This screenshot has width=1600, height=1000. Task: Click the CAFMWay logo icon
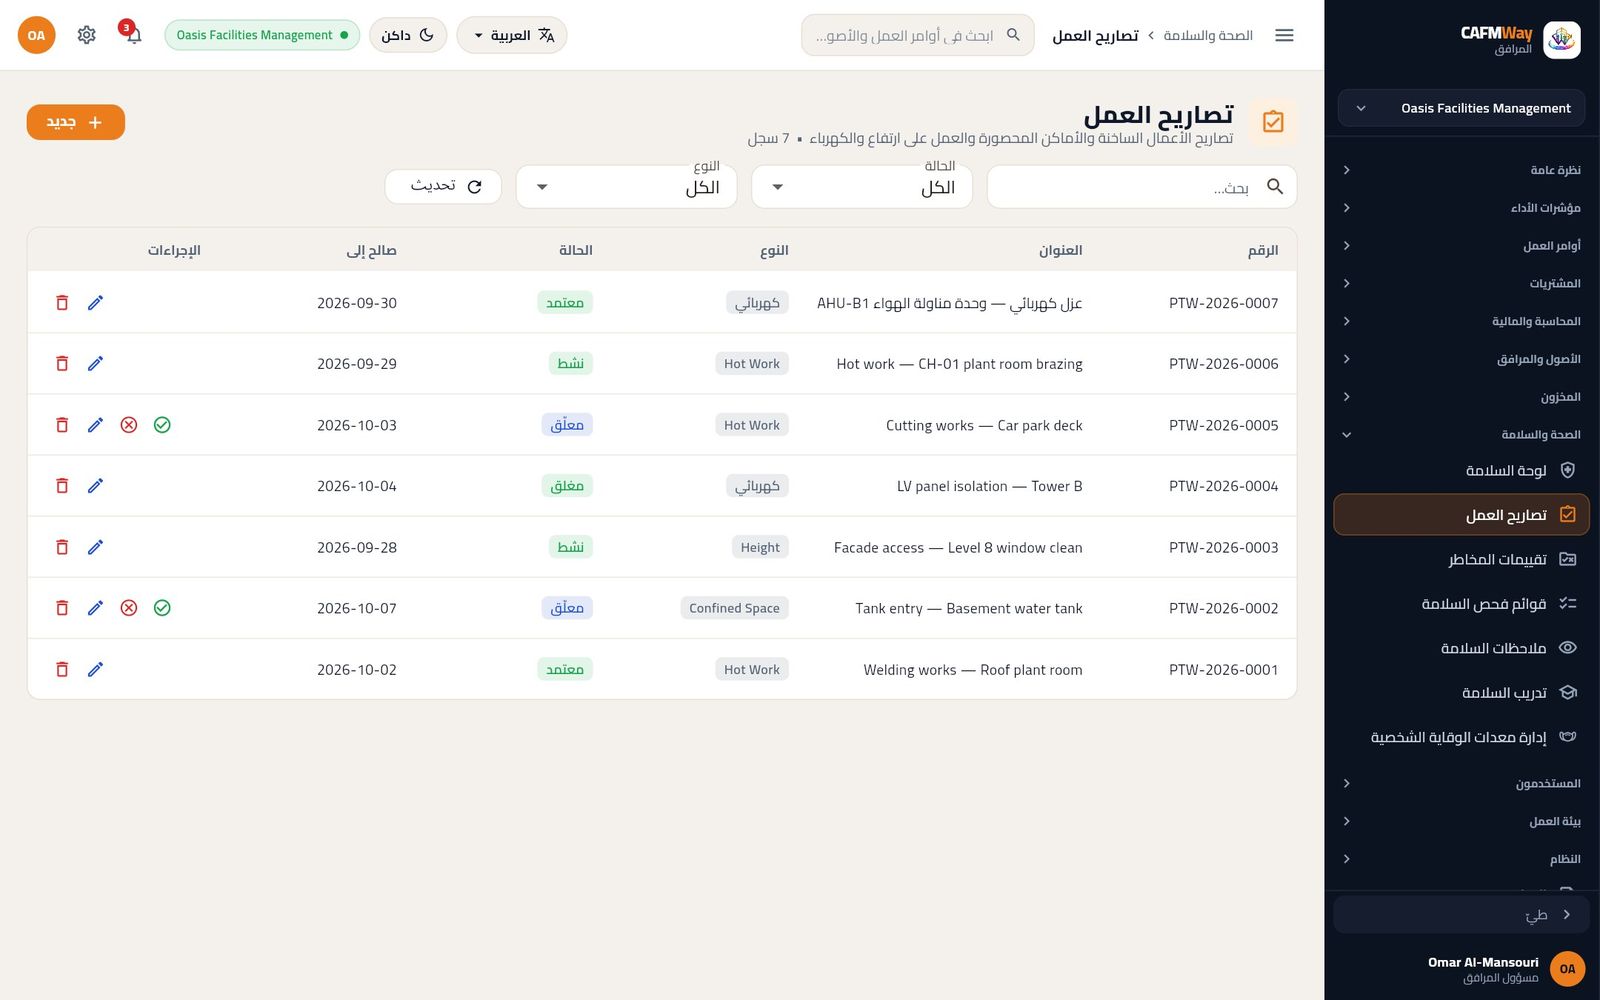point(1562,40)
